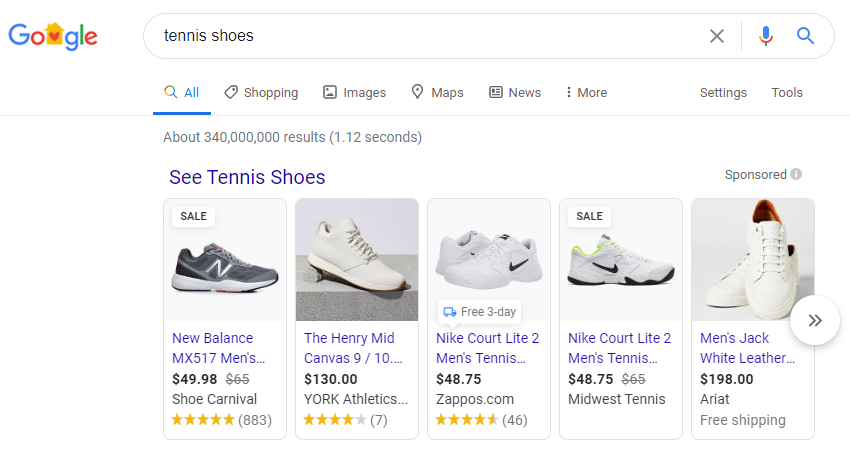
Task: Click the Midwest Tennis seller name
Action: tap(617, 400)
